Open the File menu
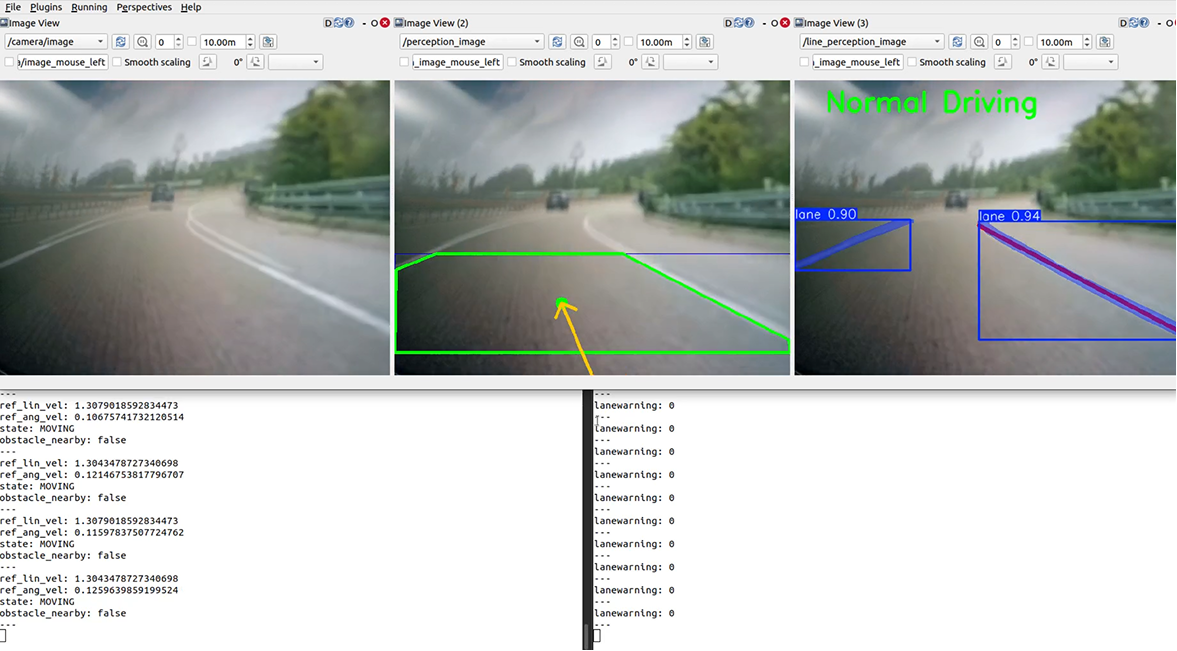Screen dimensions: 1177x651 coord(13,8)
